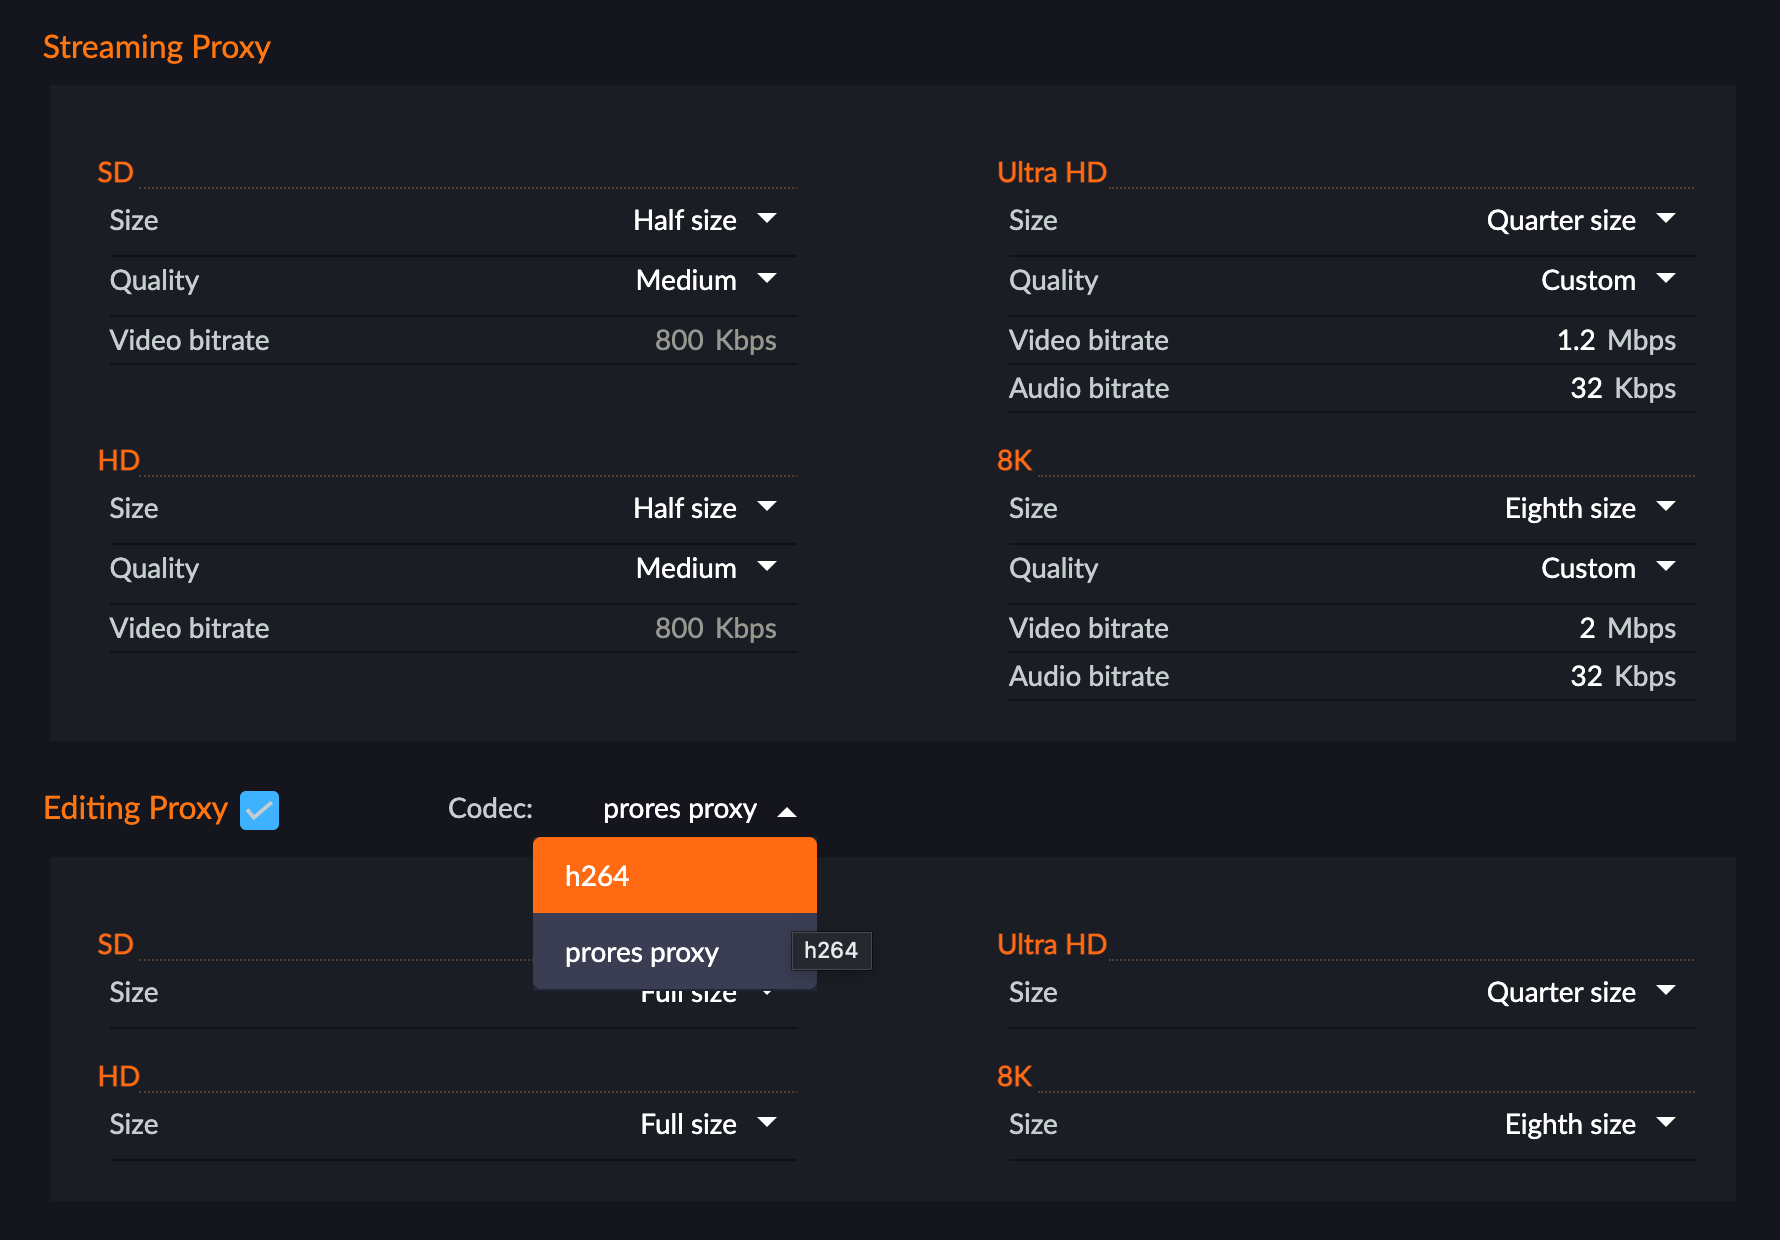Expand Streaming HD Quality dropdown
The width and height of the screenshot is (1780, 1240).
click(704, 568)
